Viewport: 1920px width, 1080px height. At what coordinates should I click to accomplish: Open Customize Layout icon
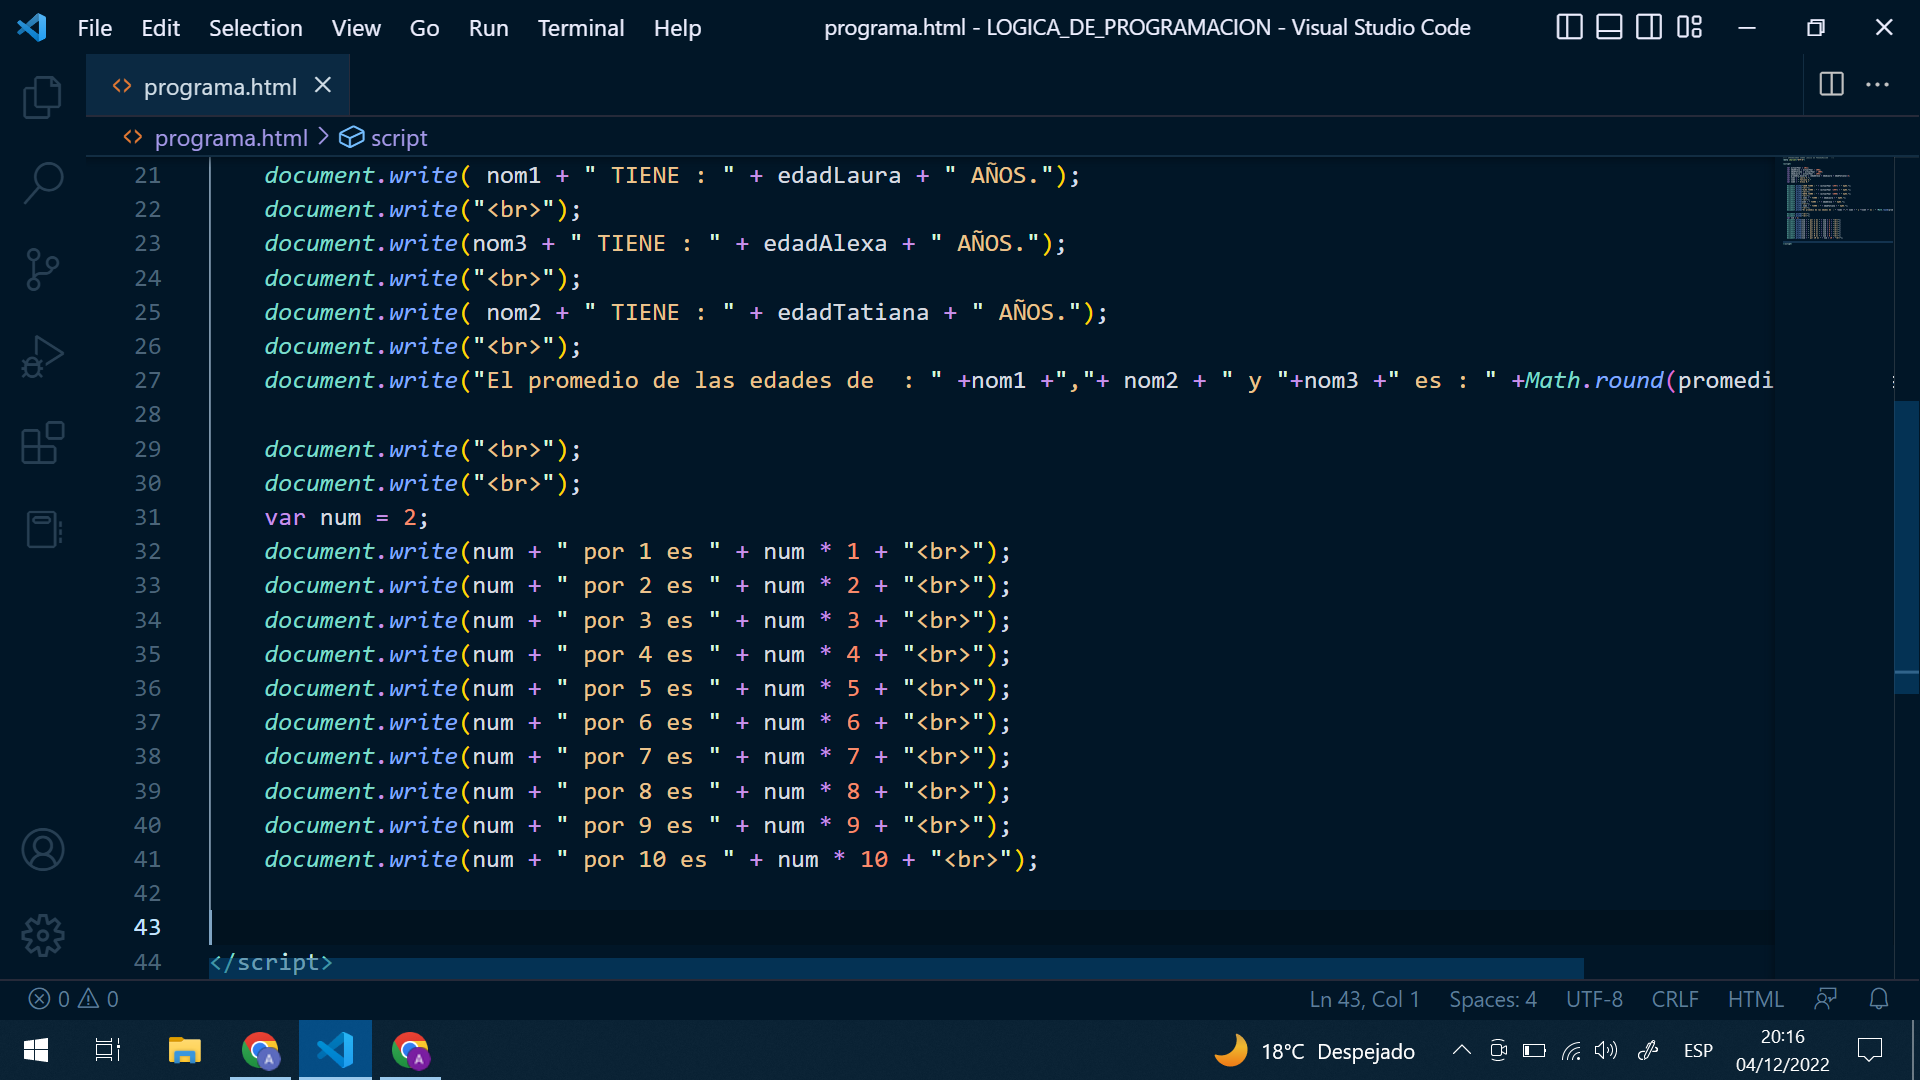point(1690,27)
